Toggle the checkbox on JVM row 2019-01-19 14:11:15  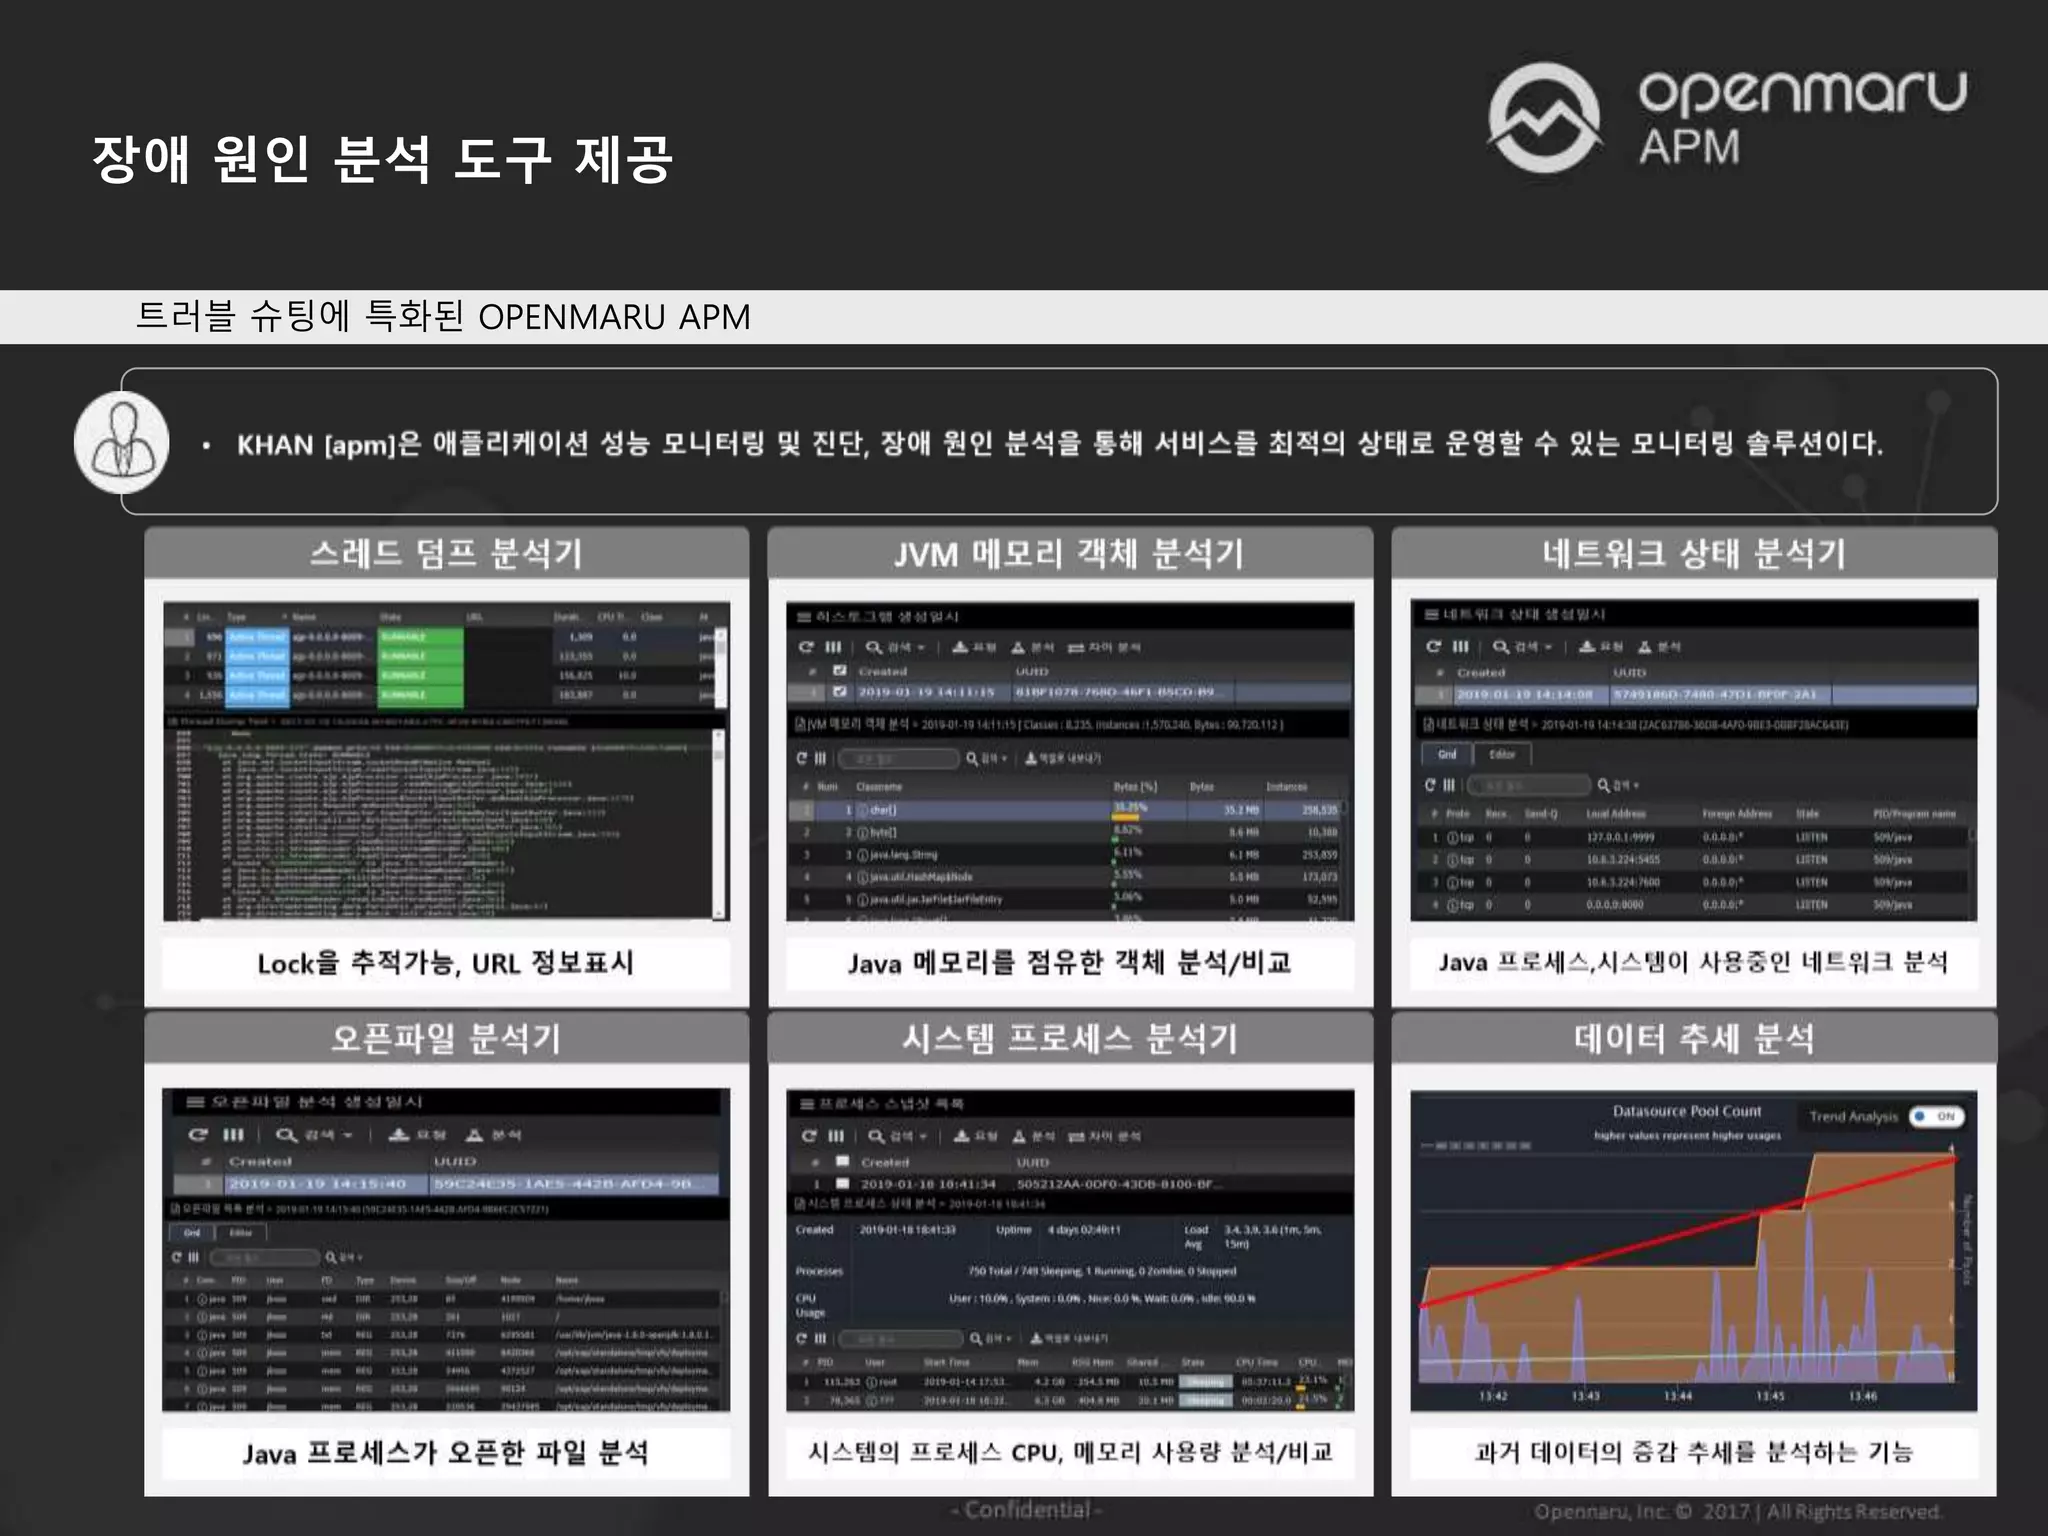840,691
